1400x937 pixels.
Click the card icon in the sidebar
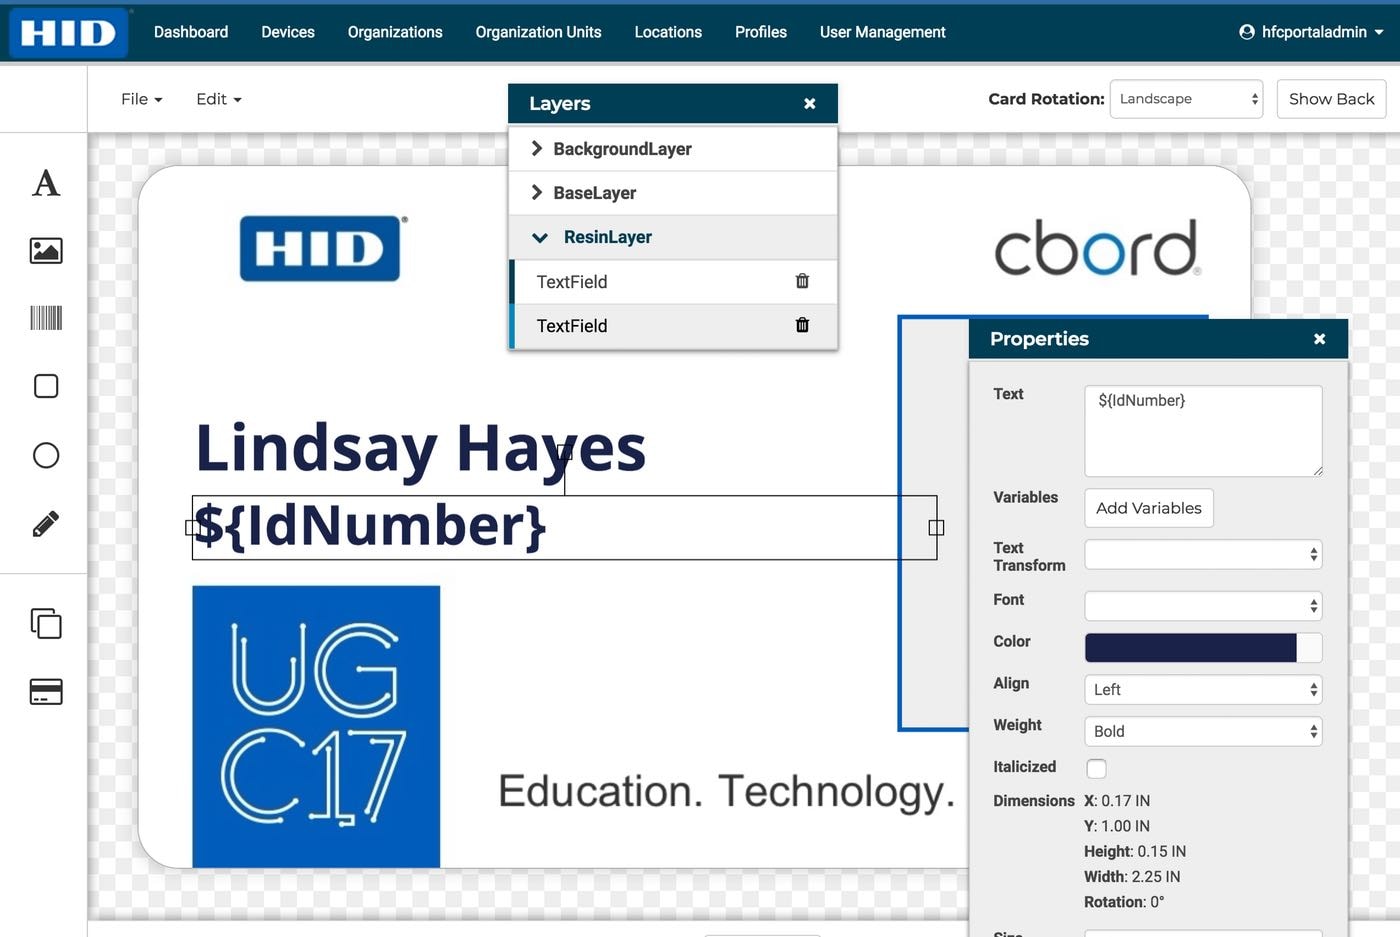click(x=46, y=691)
